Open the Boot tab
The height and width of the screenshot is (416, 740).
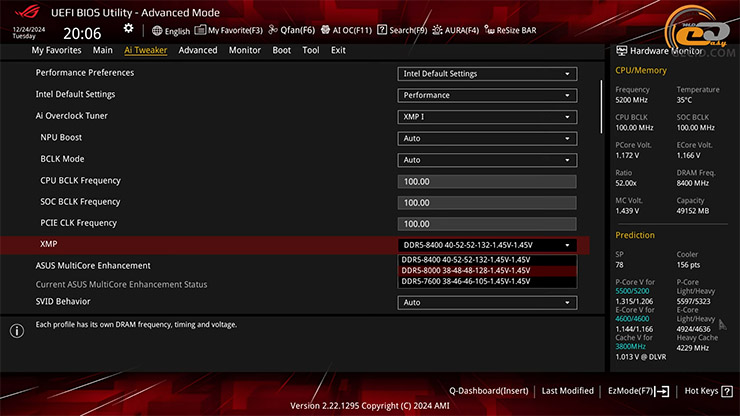pyautogui.click(x=281, y=50)
